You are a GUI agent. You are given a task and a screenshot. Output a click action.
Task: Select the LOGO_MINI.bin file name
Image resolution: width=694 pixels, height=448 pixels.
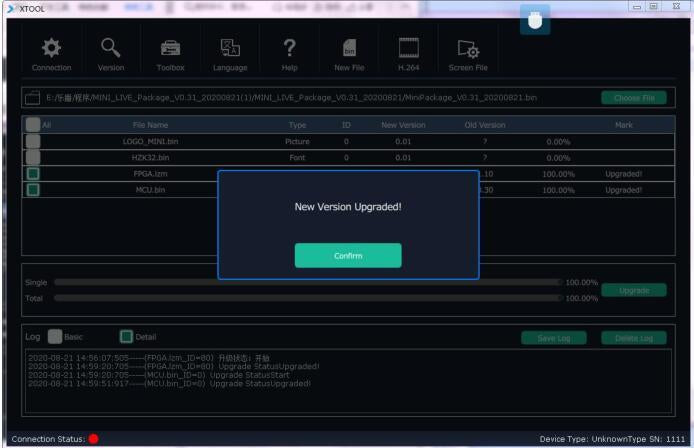pyautogui.click(x=150, y=141)
